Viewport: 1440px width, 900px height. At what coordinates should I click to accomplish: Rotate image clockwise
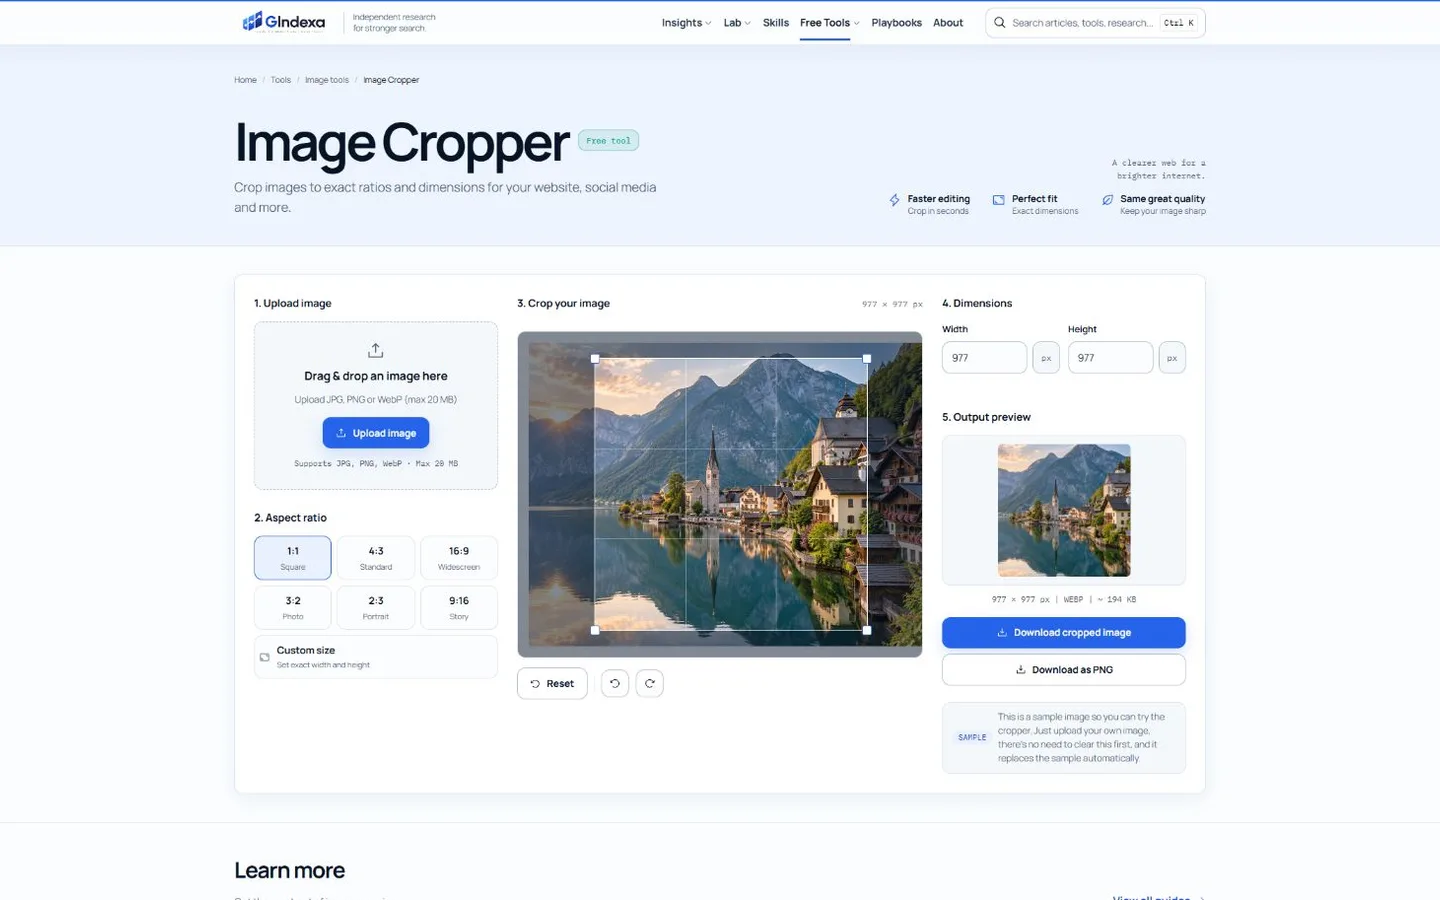[x=650, y=684]
